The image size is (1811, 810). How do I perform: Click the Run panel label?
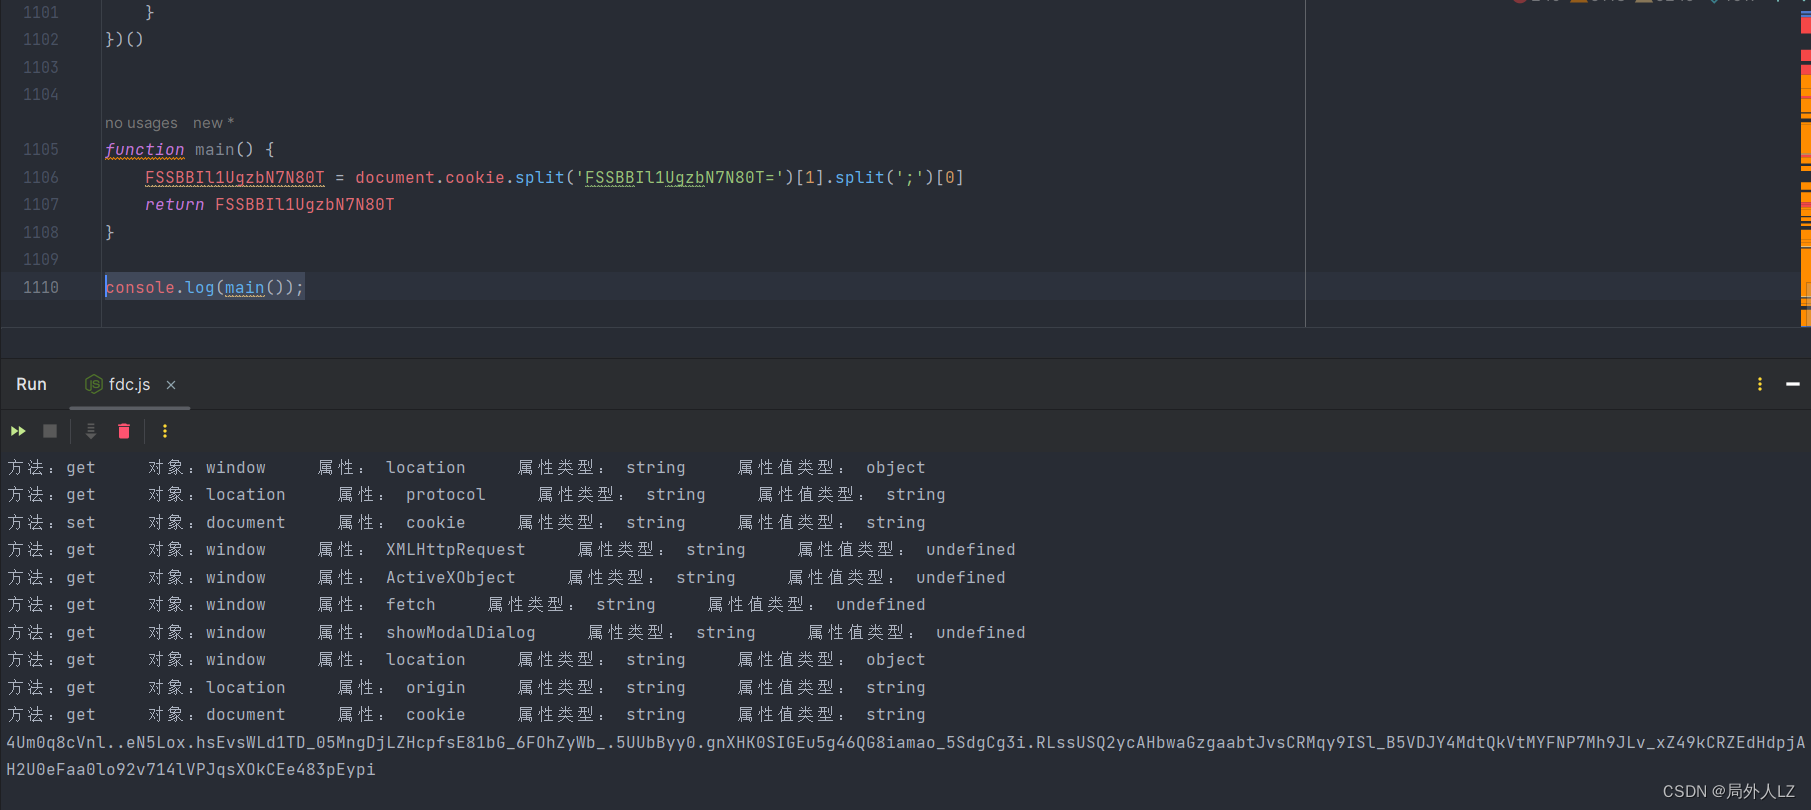31,384
